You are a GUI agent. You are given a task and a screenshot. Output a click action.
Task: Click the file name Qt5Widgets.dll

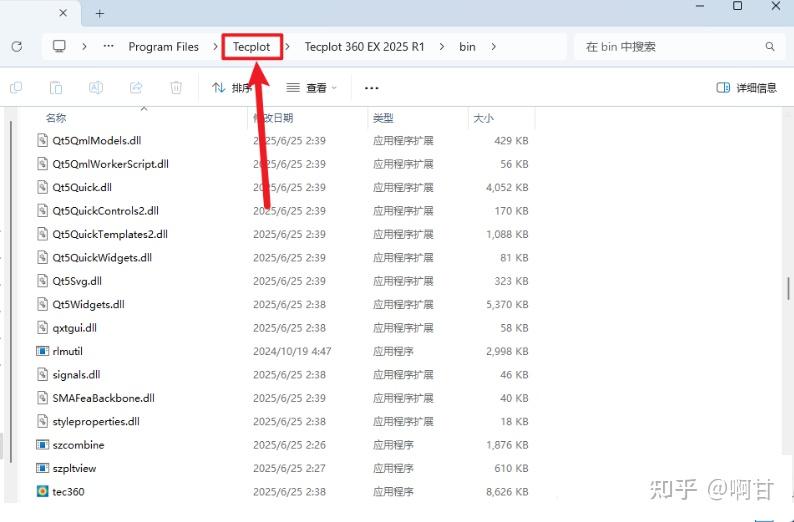point(89,304)
